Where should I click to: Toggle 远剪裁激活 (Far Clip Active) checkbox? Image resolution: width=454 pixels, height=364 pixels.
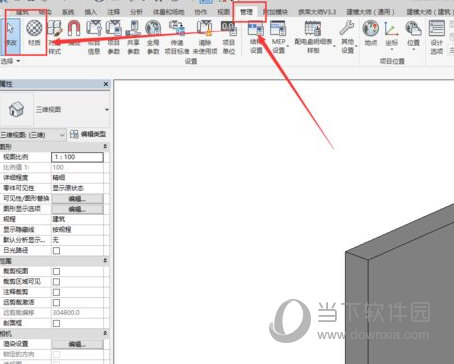click(56, 302)
